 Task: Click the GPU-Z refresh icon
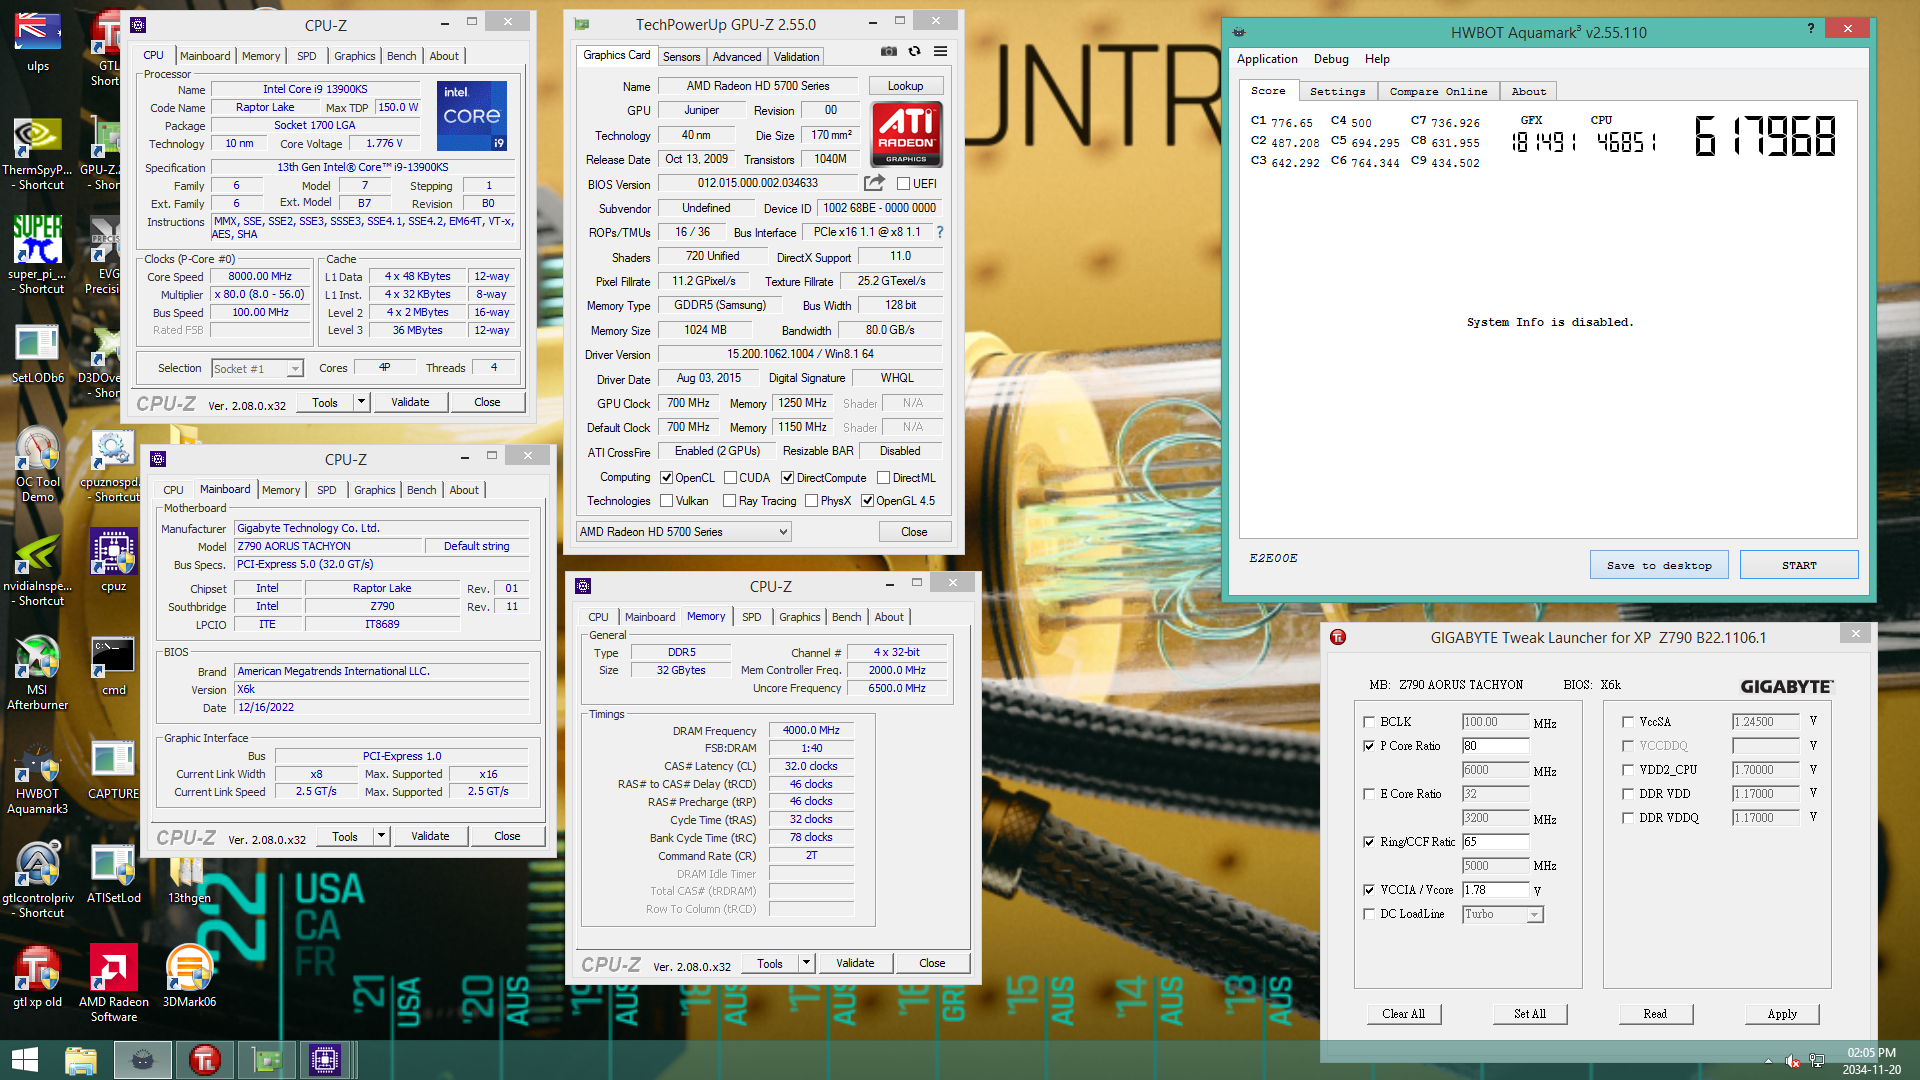point(914,52)
